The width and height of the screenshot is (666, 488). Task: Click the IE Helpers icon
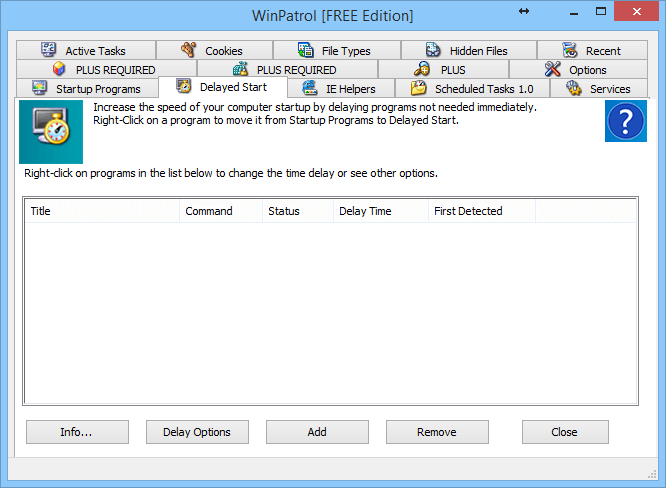[x=310, y=88]
